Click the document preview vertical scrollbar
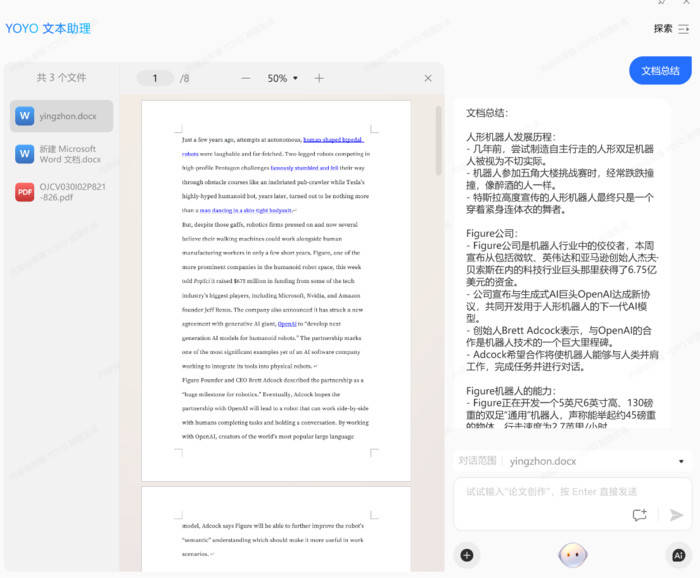Screen dimensions: 700x578 (x=438, y=141)
